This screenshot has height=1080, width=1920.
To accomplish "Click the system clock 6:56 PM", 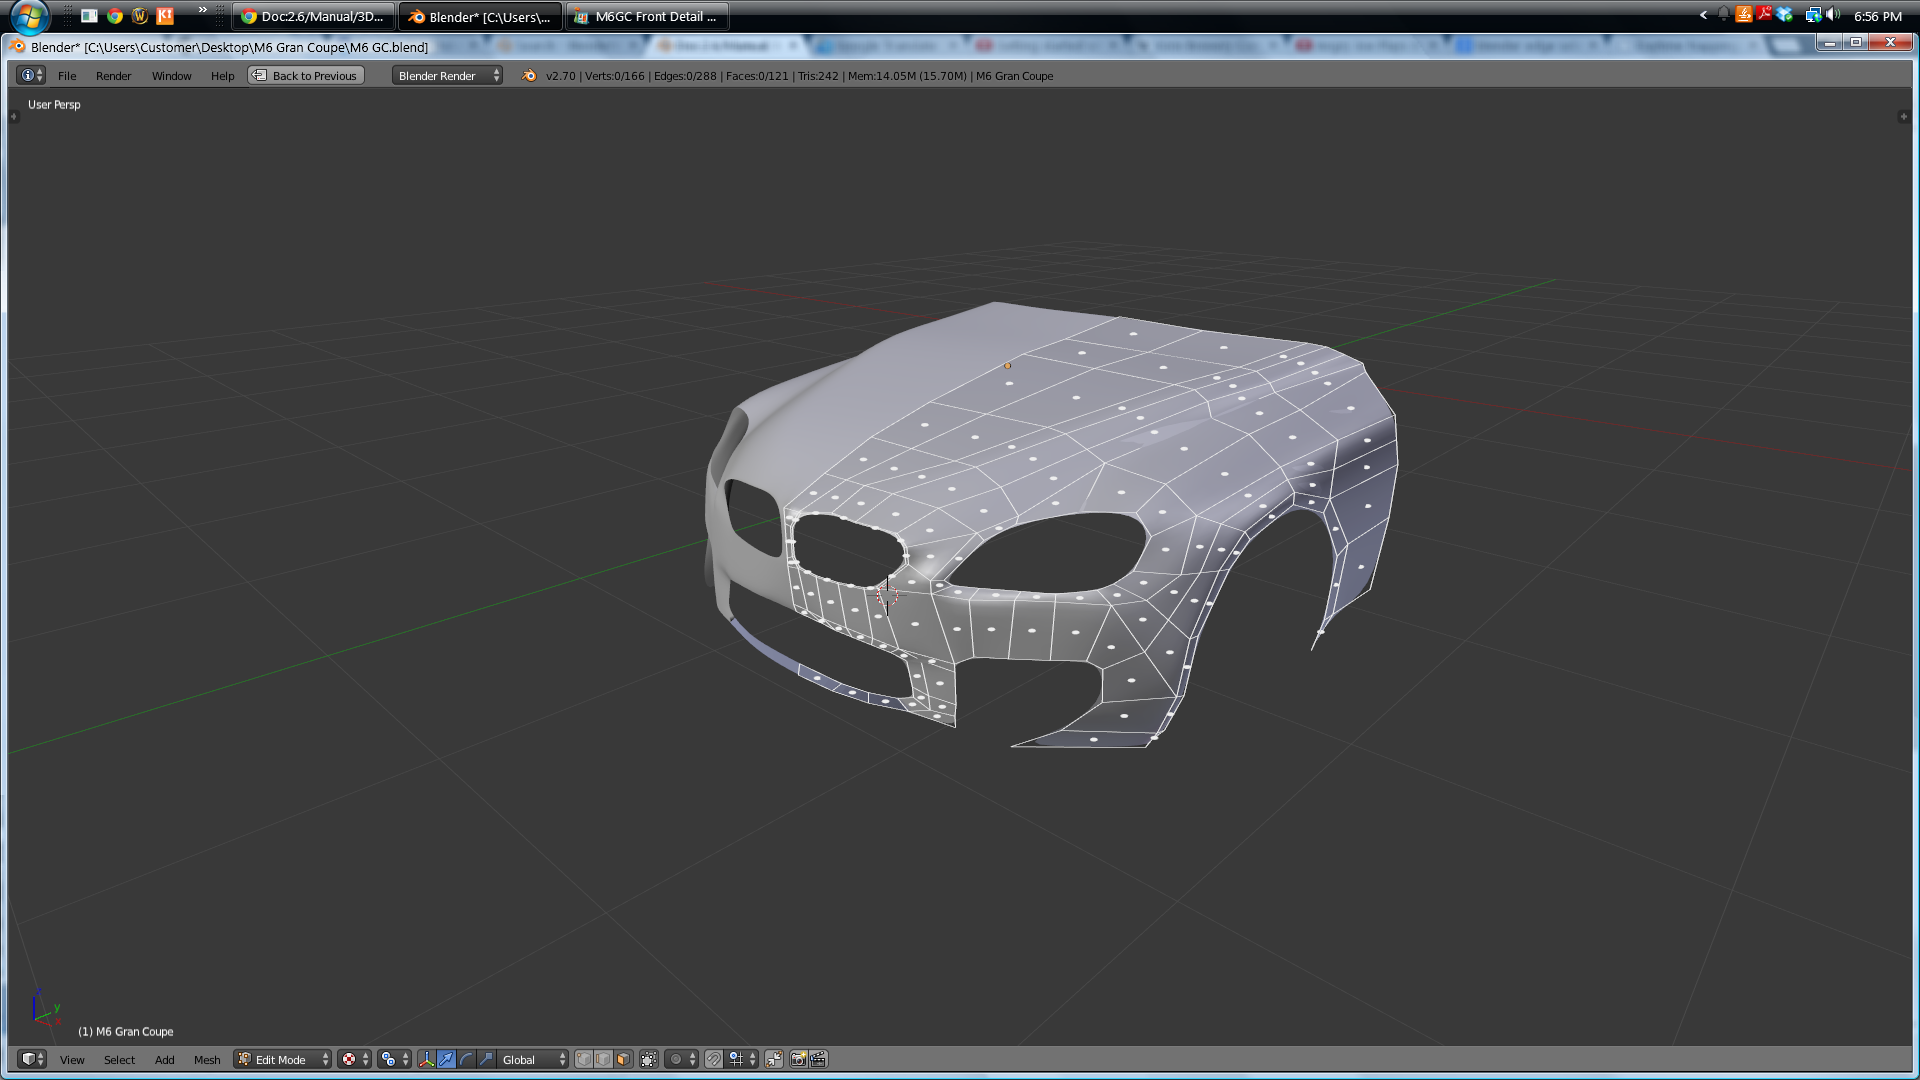I will point(1877,16).
